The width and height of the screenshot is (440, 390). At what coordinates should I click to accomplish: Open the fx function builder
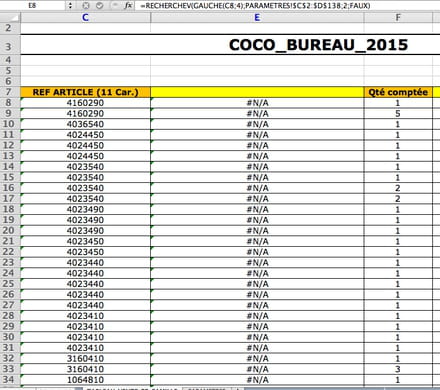click(128, 5)
